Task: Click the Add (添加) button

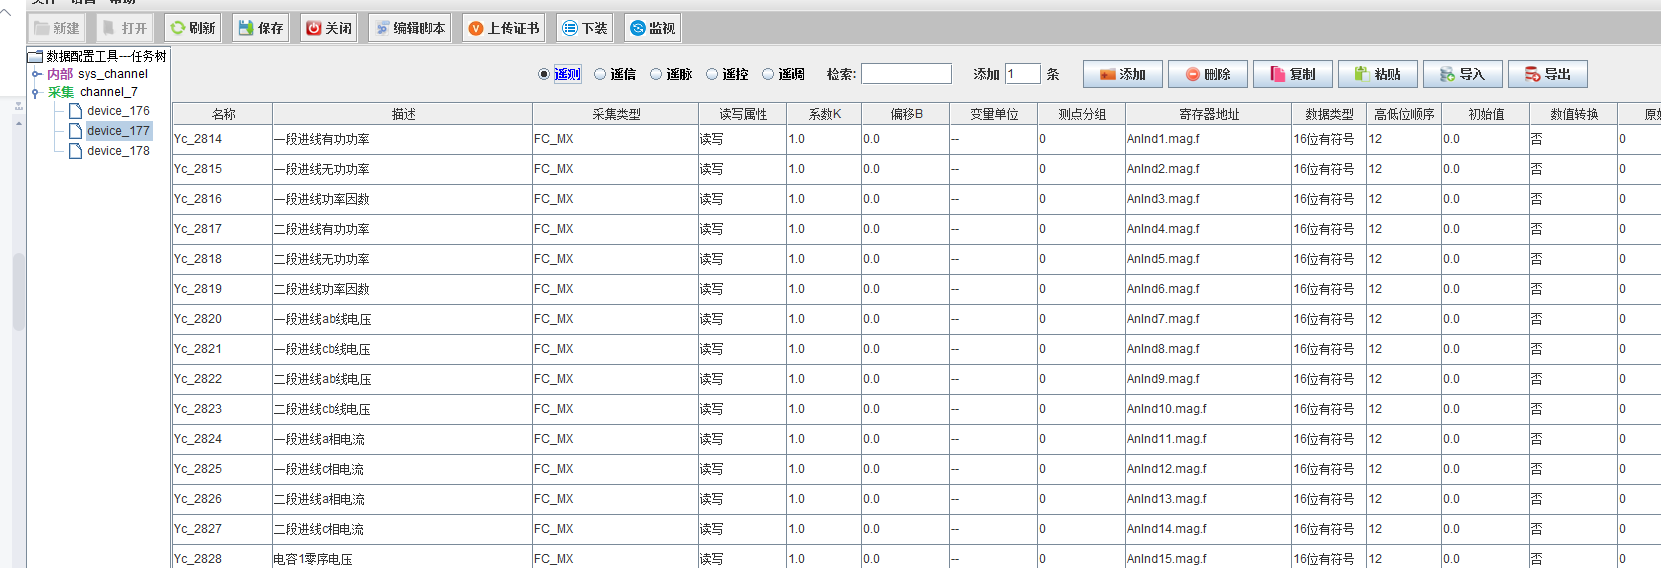Action: coord(1122,74)
